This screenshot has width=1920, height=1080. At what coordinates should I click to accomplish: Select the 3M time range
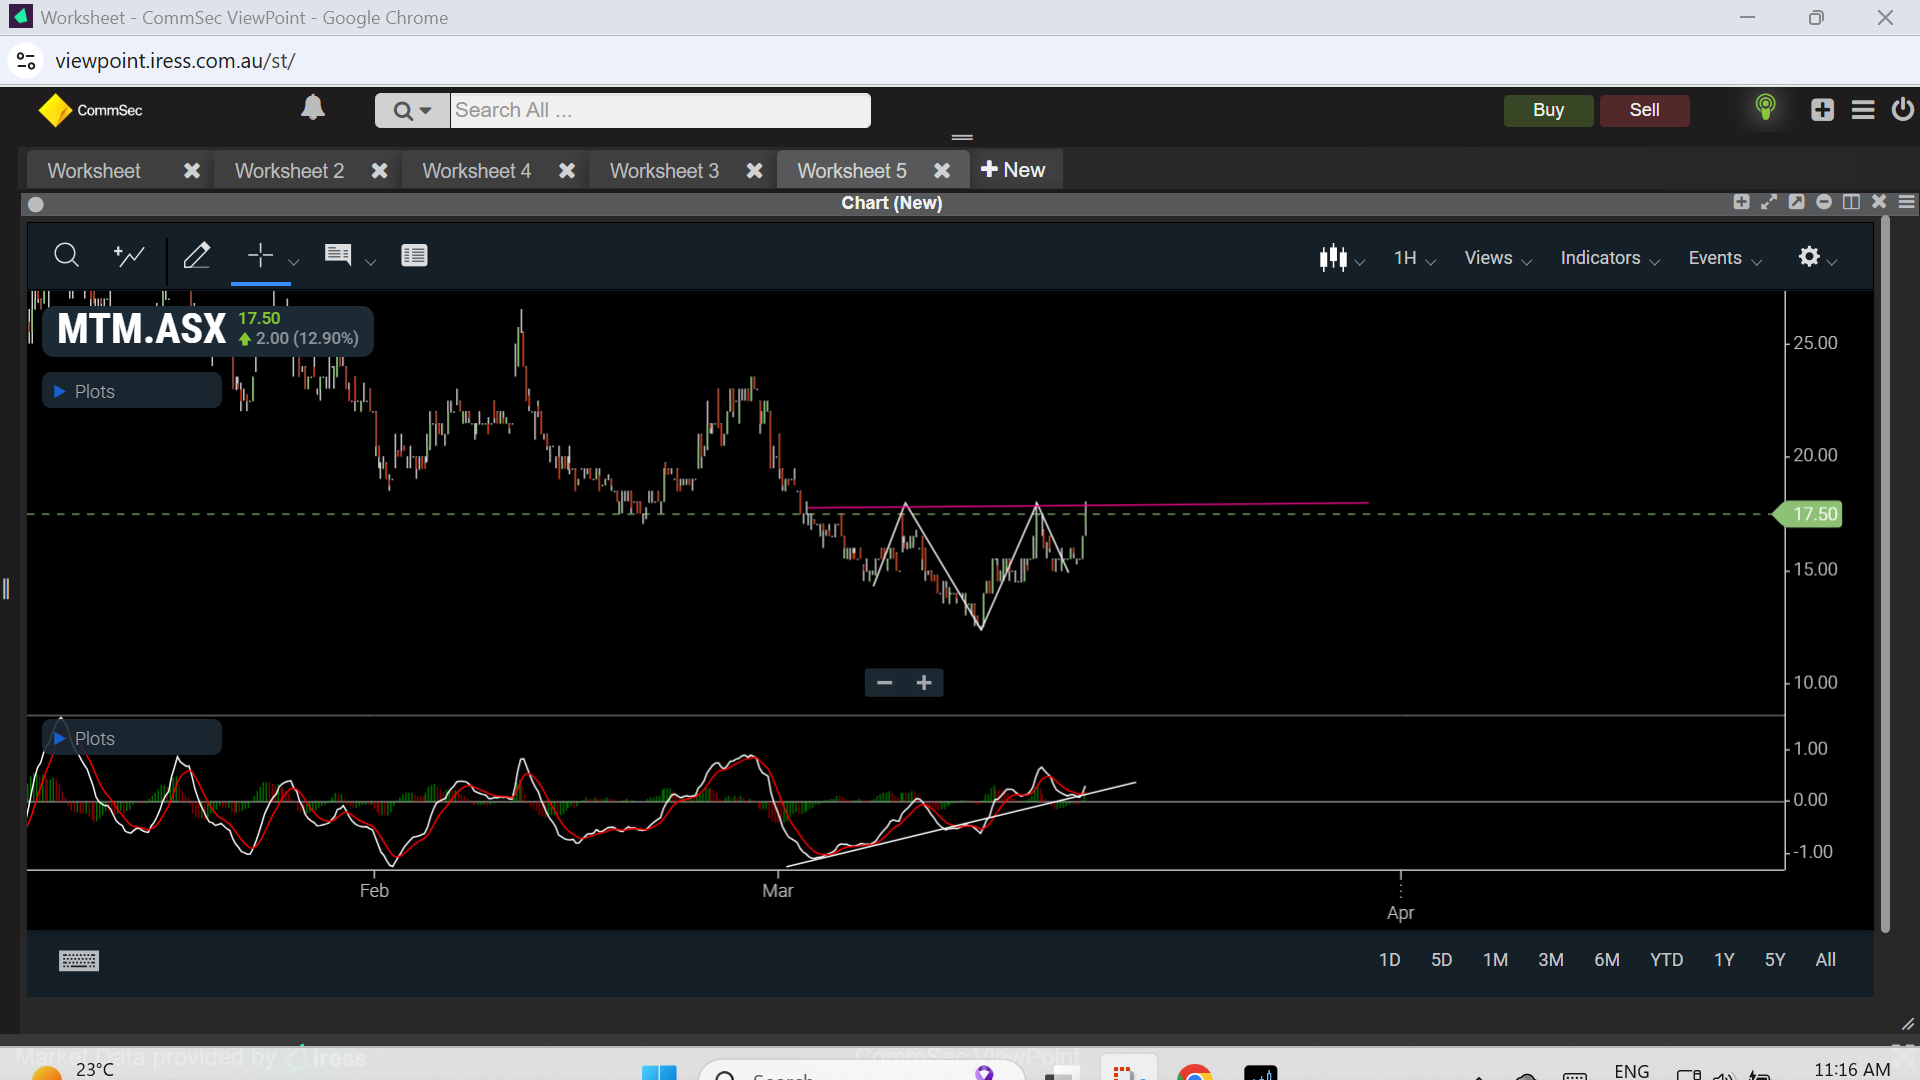tap(1550, 960)
